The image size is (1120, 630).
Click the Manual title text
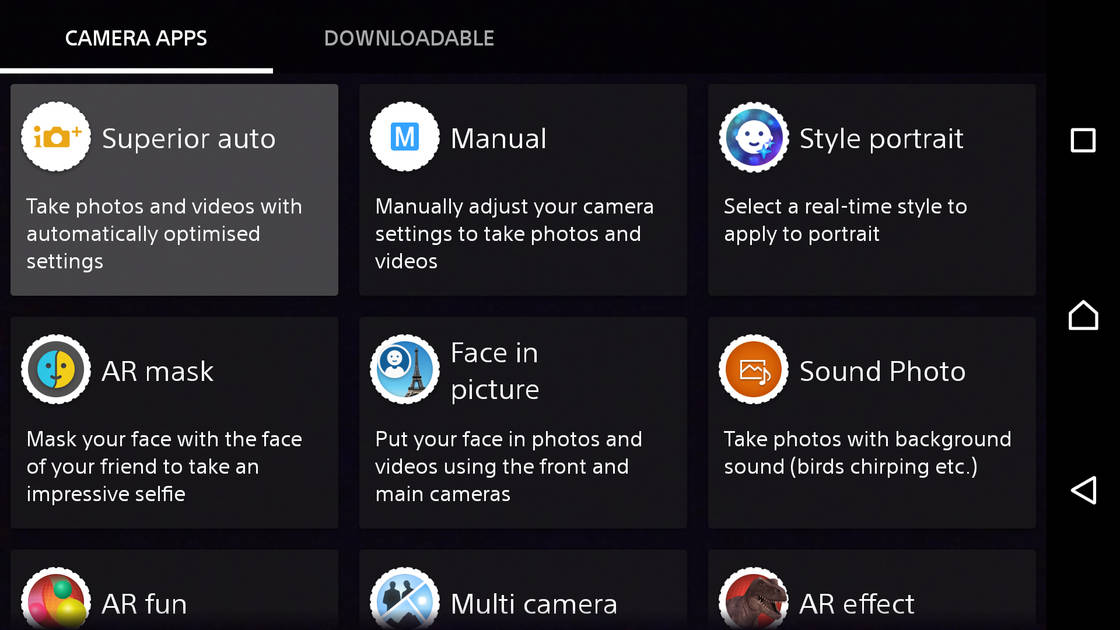click(x=498, y=139)
